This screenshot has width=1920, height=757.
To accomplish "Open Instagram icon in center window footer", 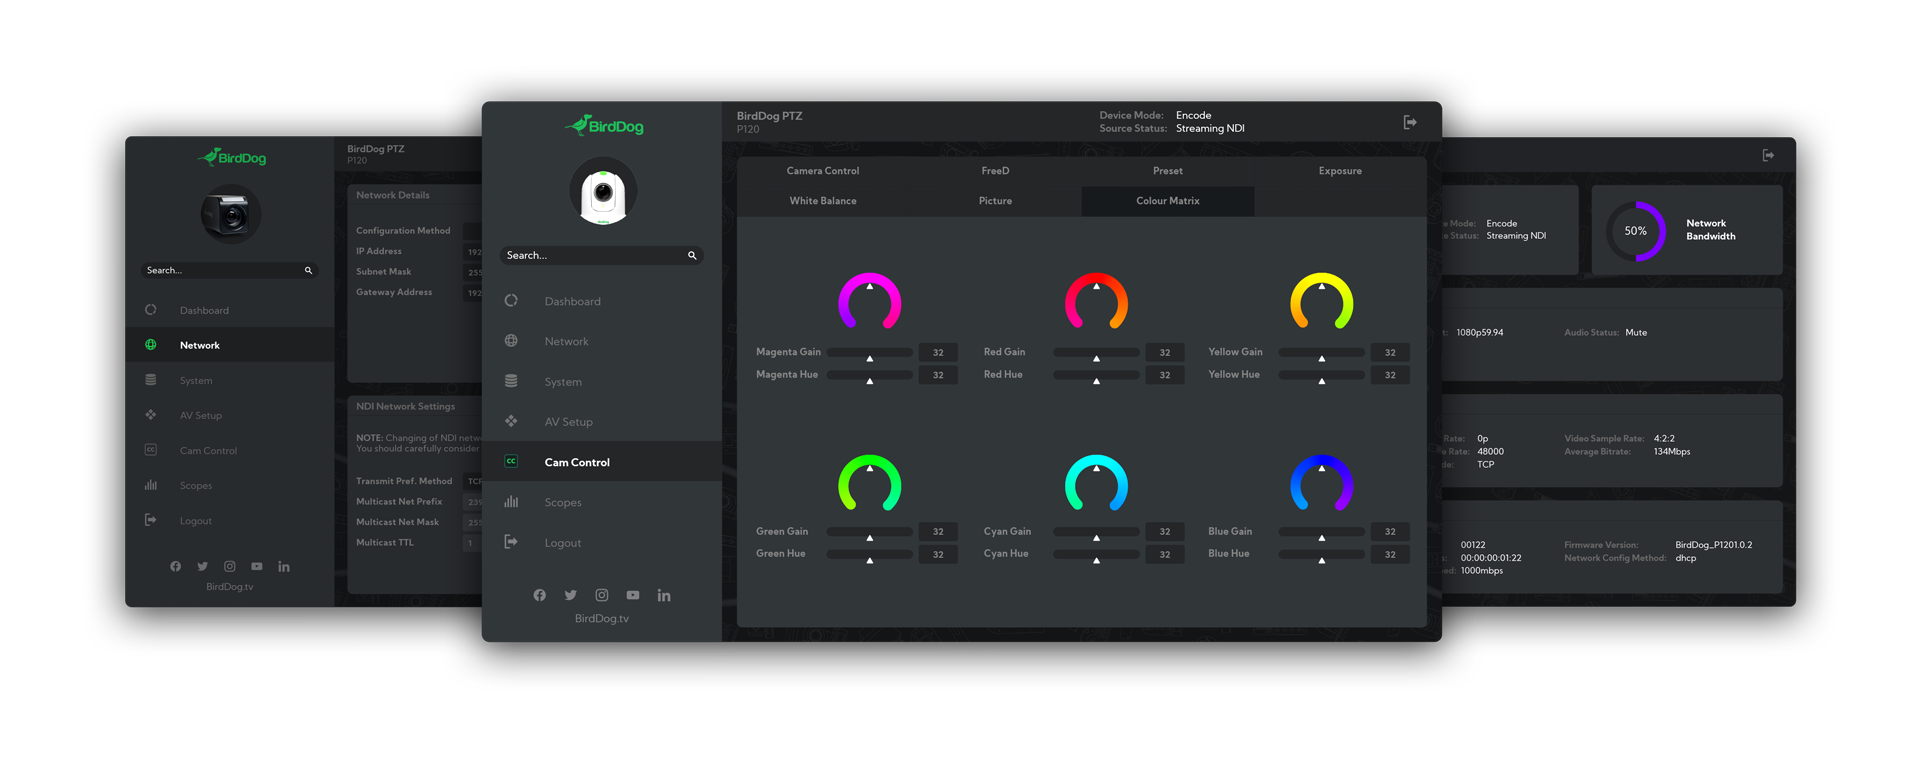I will 602,595.
